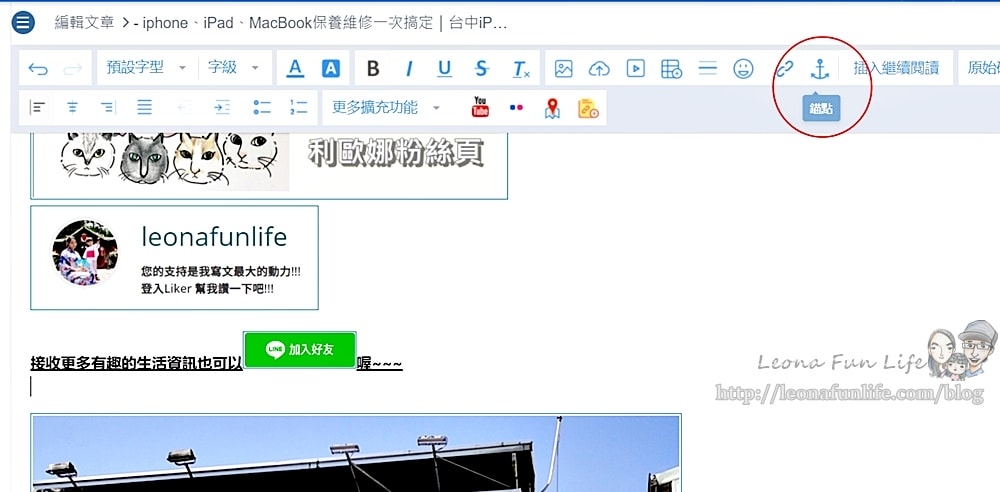
Task: Click the LINE 加入好友 button
Action: click(x=300, y=350)
